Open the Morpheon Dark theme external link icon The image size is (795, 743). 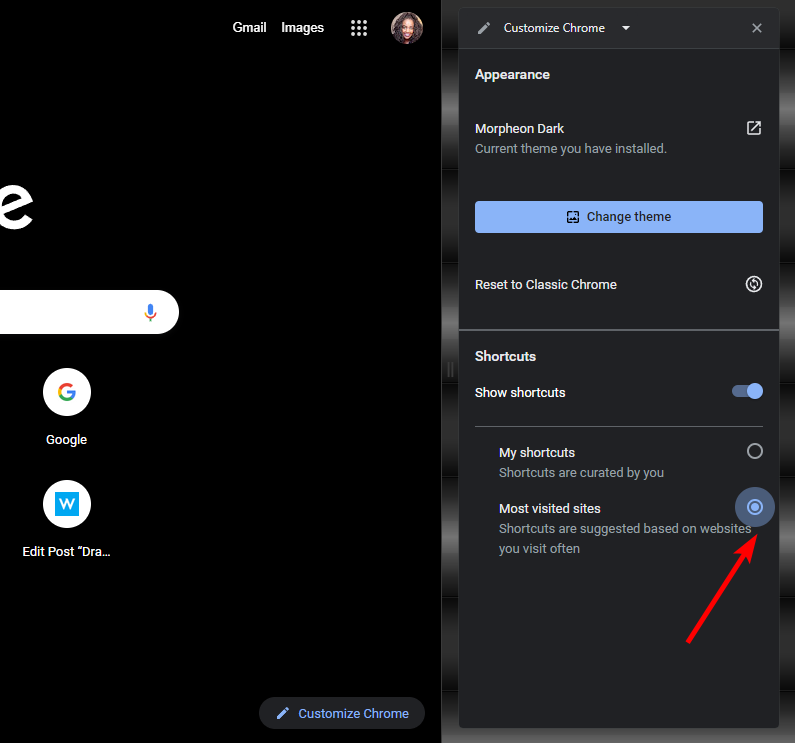point(753,128)
